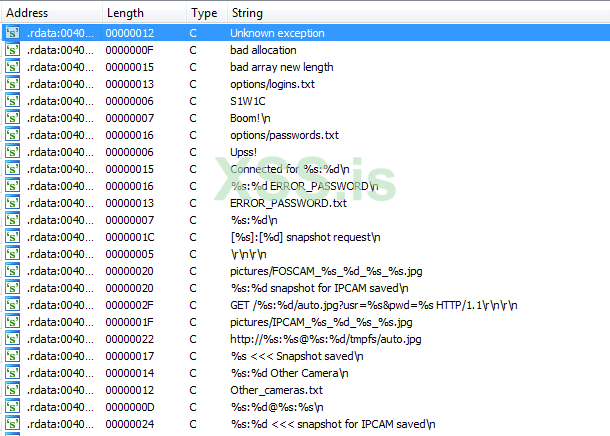Click length value 00000005
Viewport: 610px width, 436px height.
(130, 254)
